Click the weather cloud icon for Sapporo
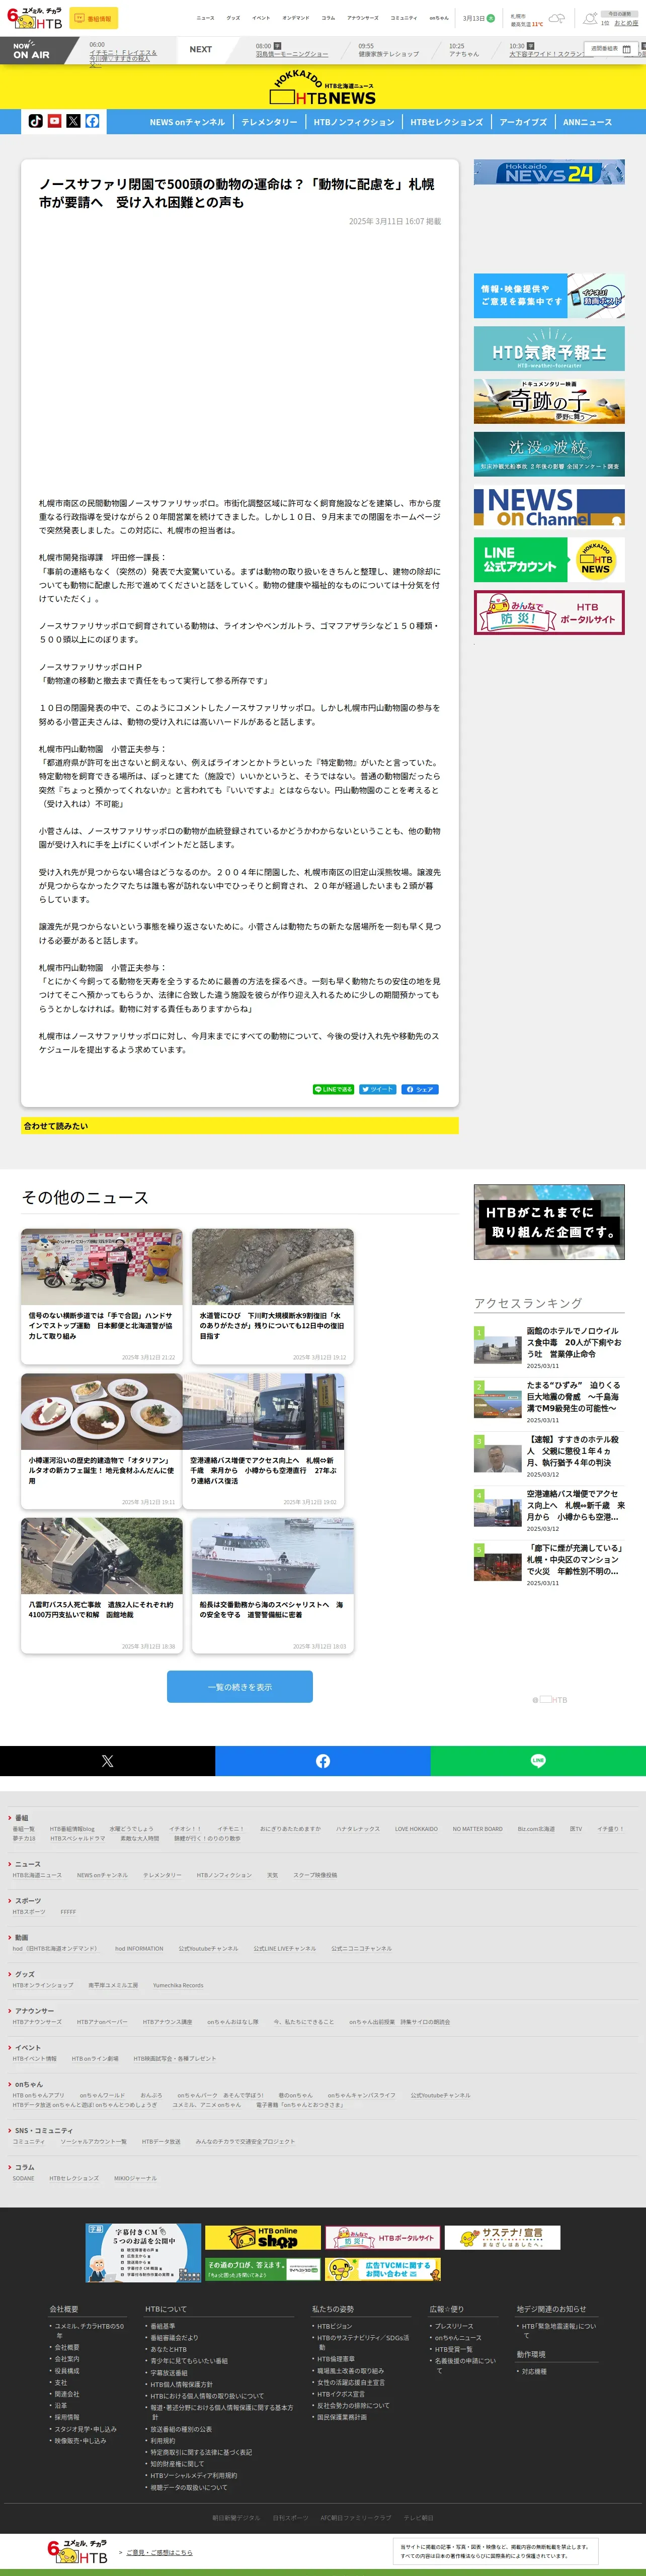646x2576 pixels. pos(557,18)
